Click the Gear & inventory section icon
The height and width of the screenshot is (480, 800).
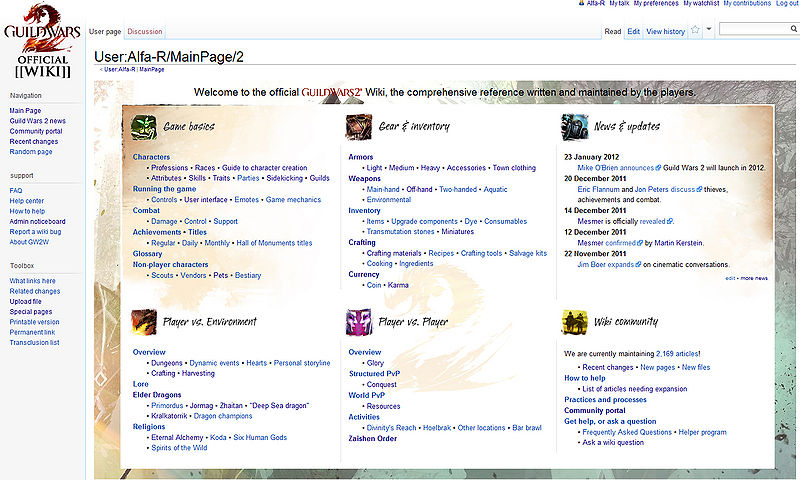tap(359, 127)
